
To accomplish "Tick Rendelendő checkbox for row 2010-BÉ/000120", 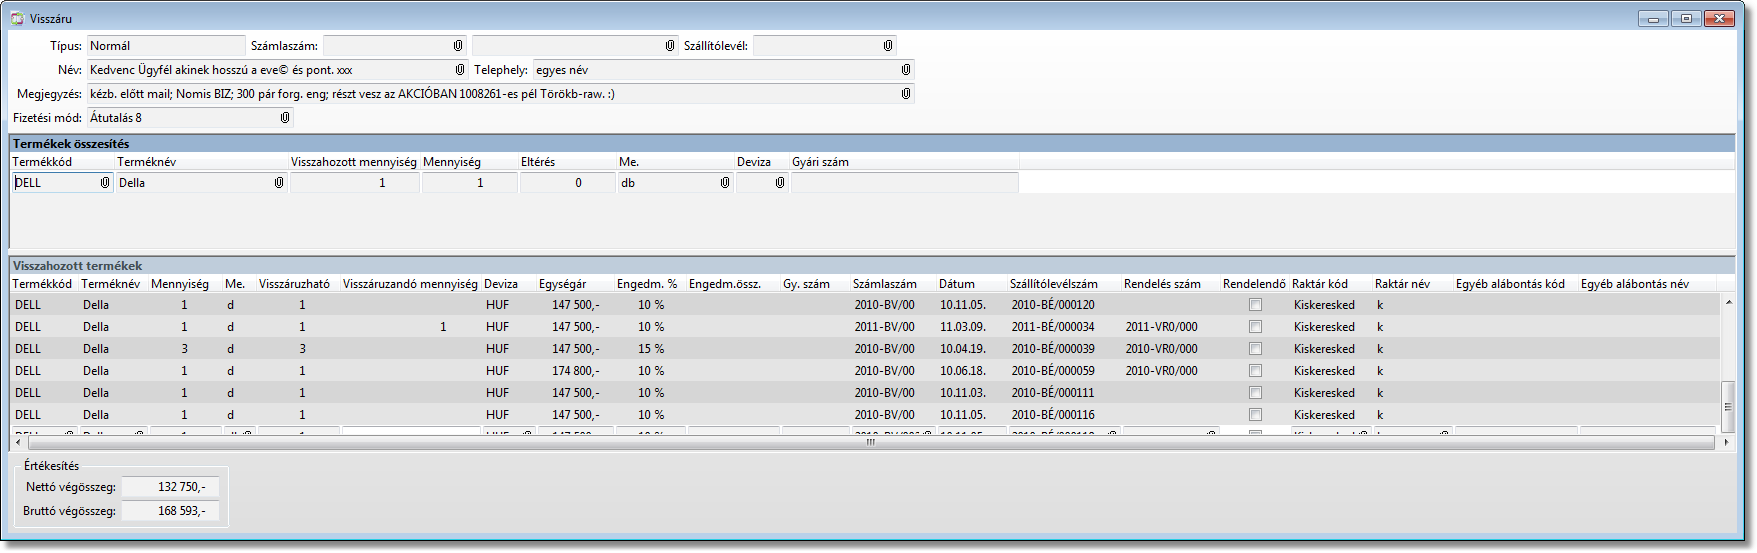I will click(x=1255, y=305).
